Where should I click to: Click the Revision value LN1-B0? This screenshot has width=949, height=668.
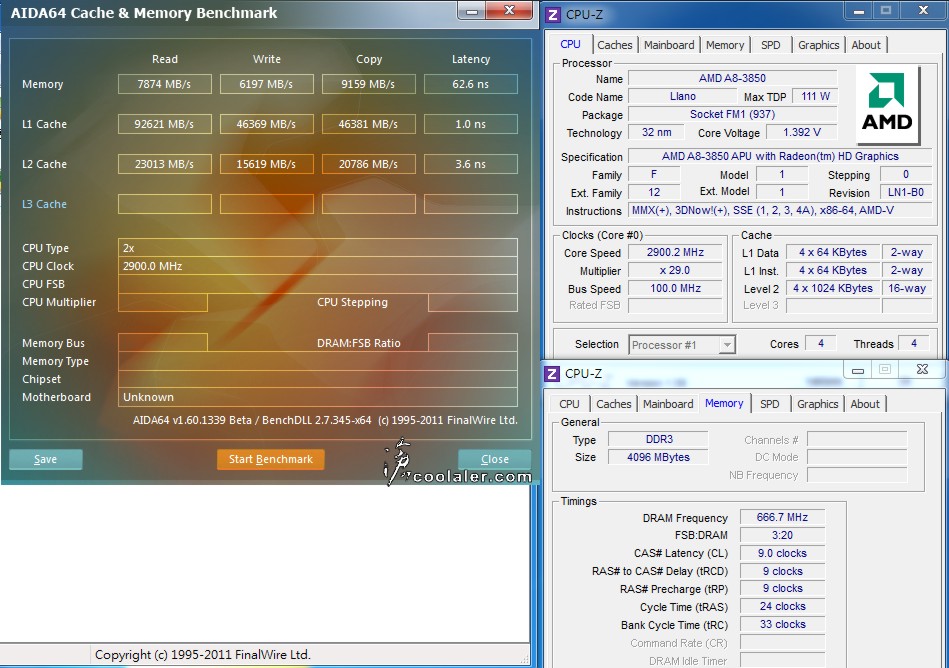(905, 192)
